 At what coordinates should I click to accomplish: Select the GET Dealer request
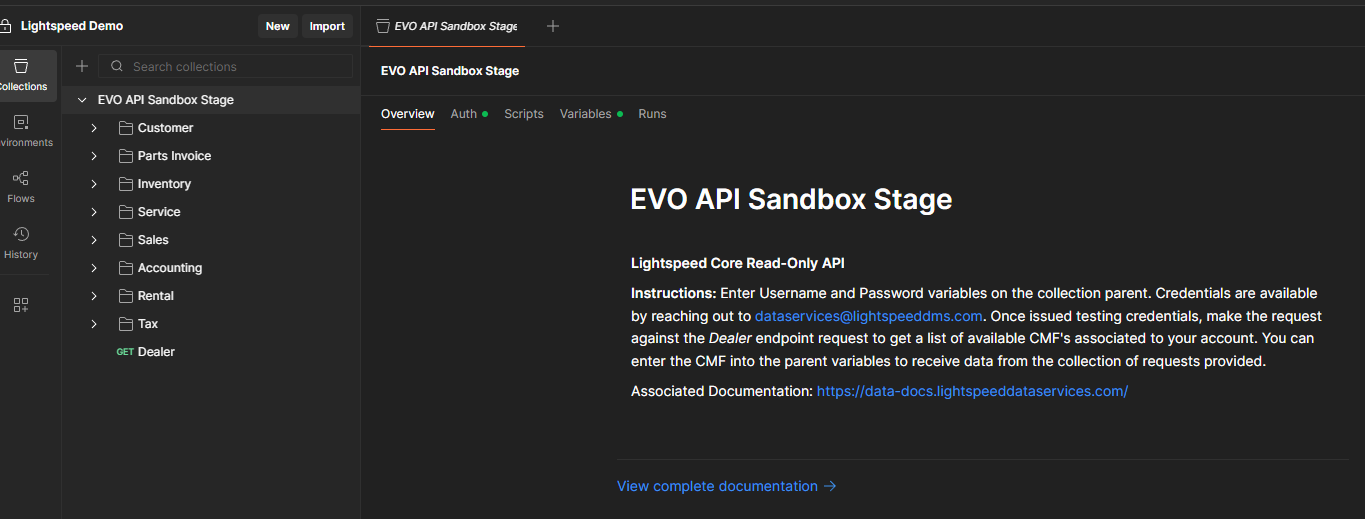[156, 352]
